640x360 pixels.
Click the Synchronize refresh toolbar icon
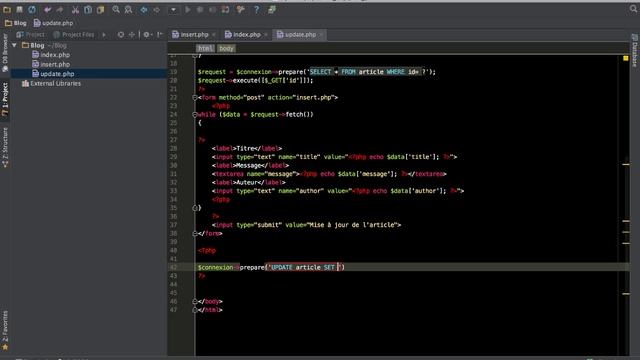coord(32,9)
